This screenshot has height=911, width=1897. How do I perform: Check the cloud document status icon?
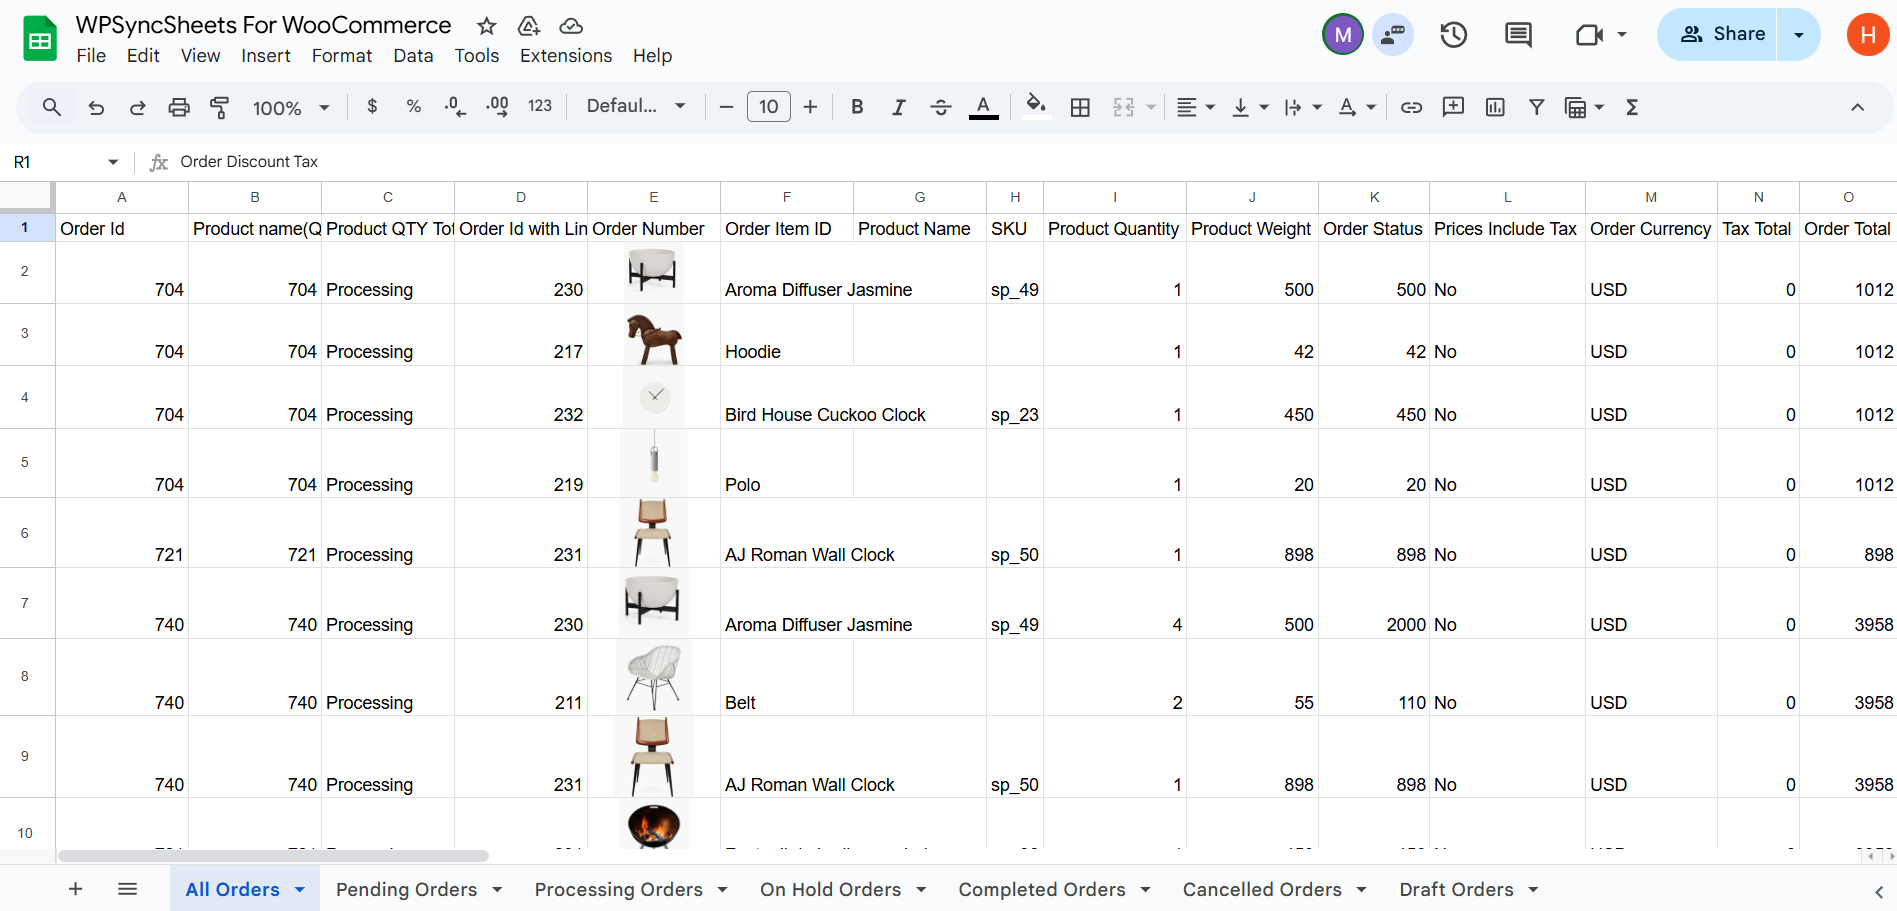click(x=571, y=26)
